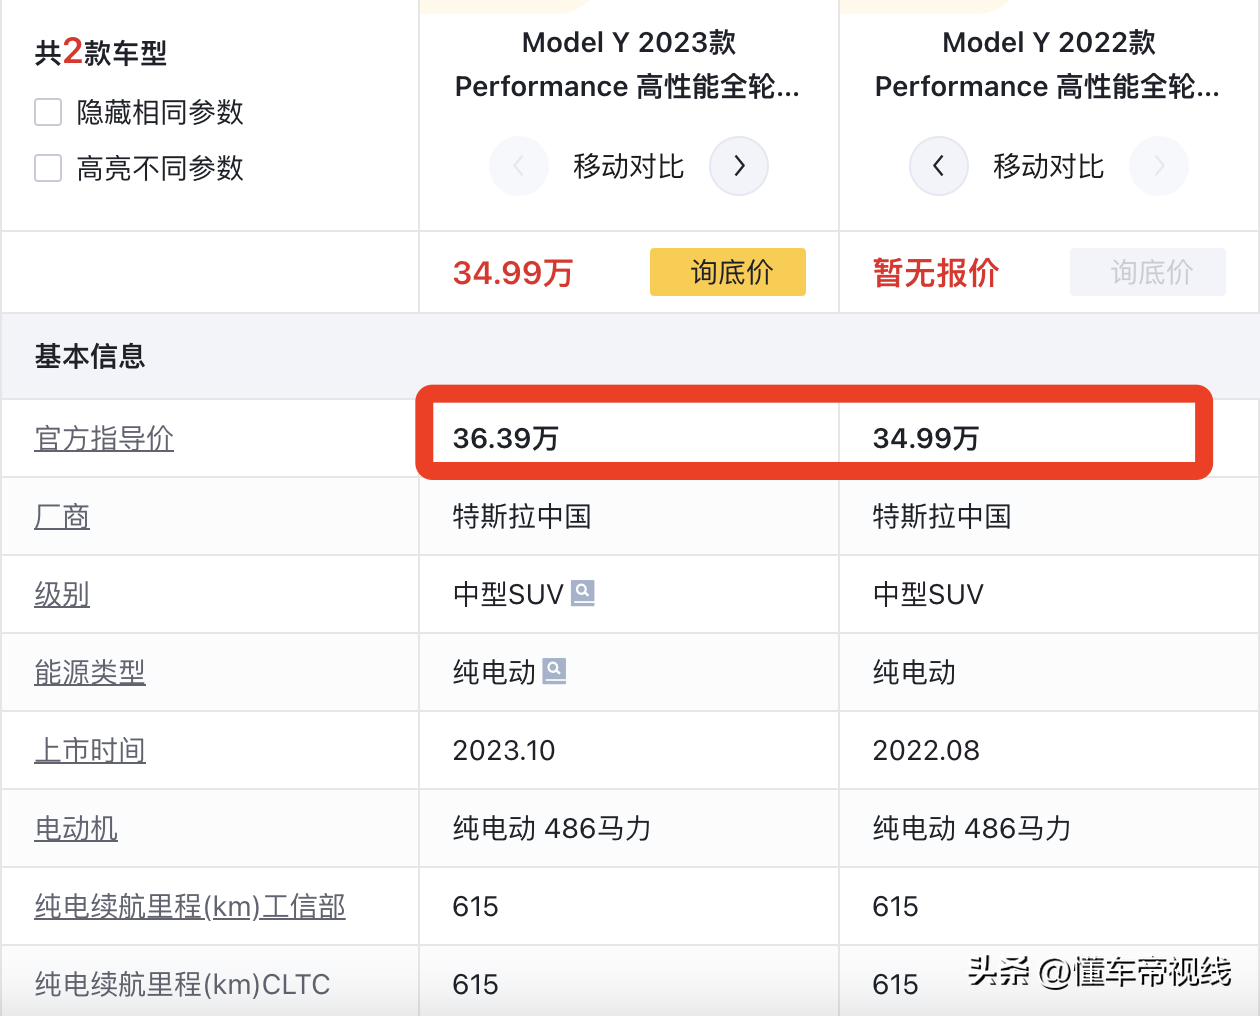
Task: Click disabled left arrow under Model Y 2023款
Action: click(x=519, y=166)
